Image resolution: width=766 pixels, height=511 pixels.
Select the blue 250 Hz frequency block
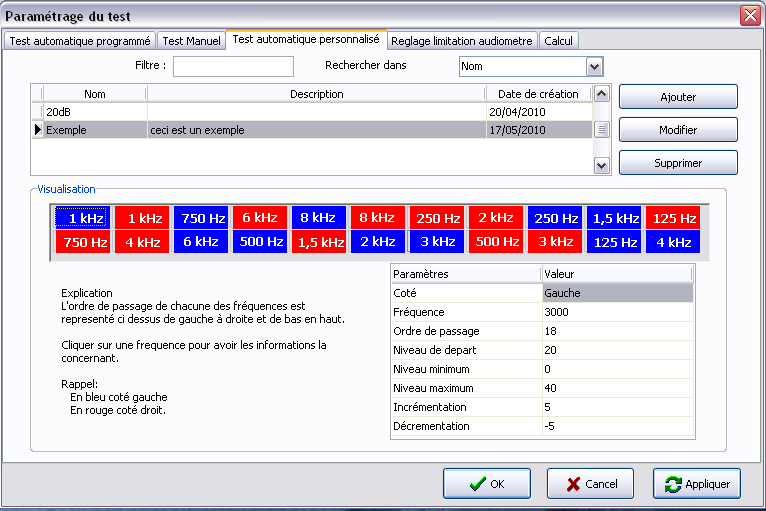coord(555,218)
